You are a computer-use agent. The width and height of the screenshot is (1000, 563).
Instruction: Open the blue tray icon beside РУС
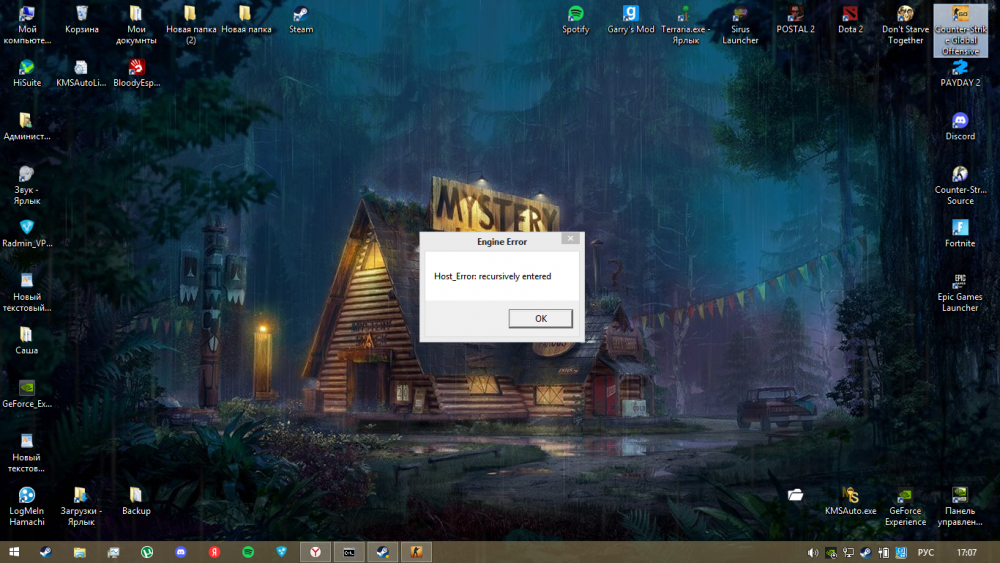click(x=901, y=553)
